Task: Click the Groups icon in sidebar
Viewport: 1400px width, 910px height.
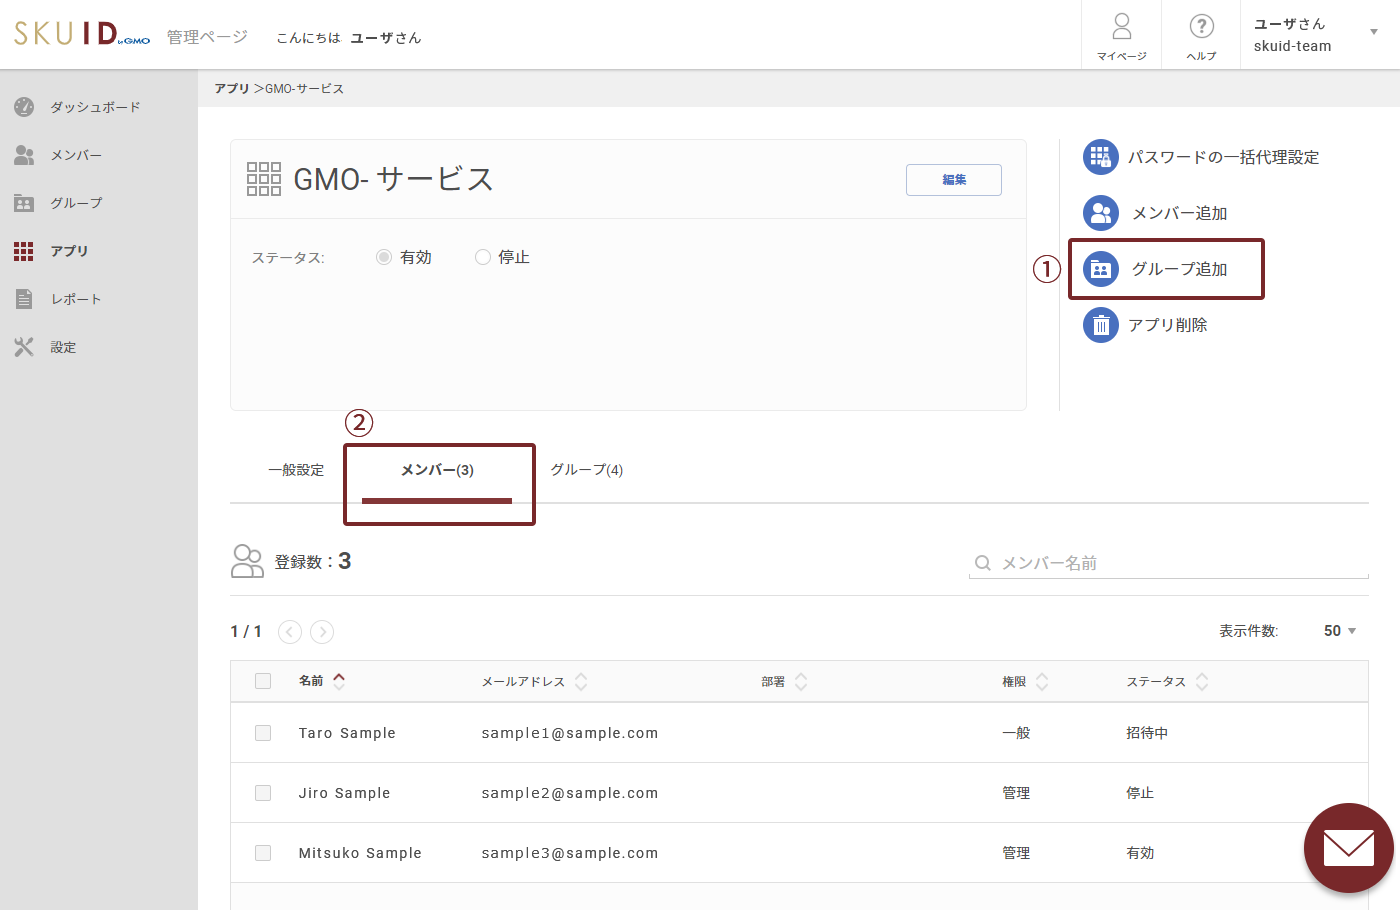Action: click(24, 203)
